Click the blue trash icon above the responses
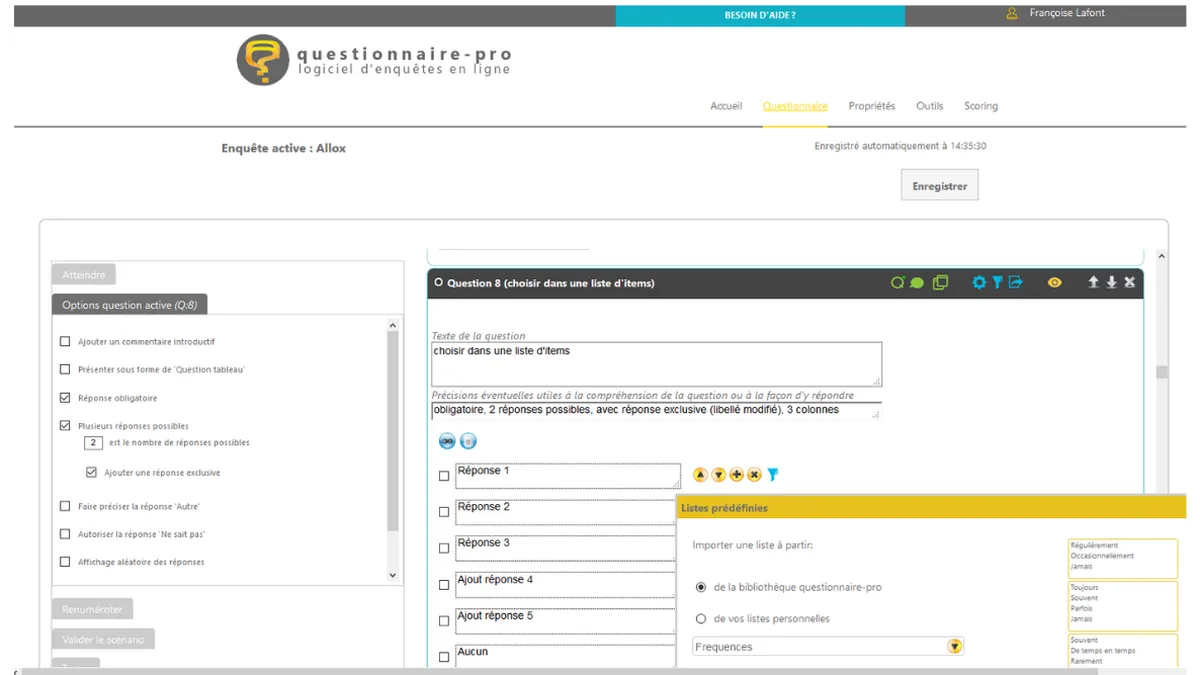Viewport: 1200px width, 675px height. coord(468,441)
